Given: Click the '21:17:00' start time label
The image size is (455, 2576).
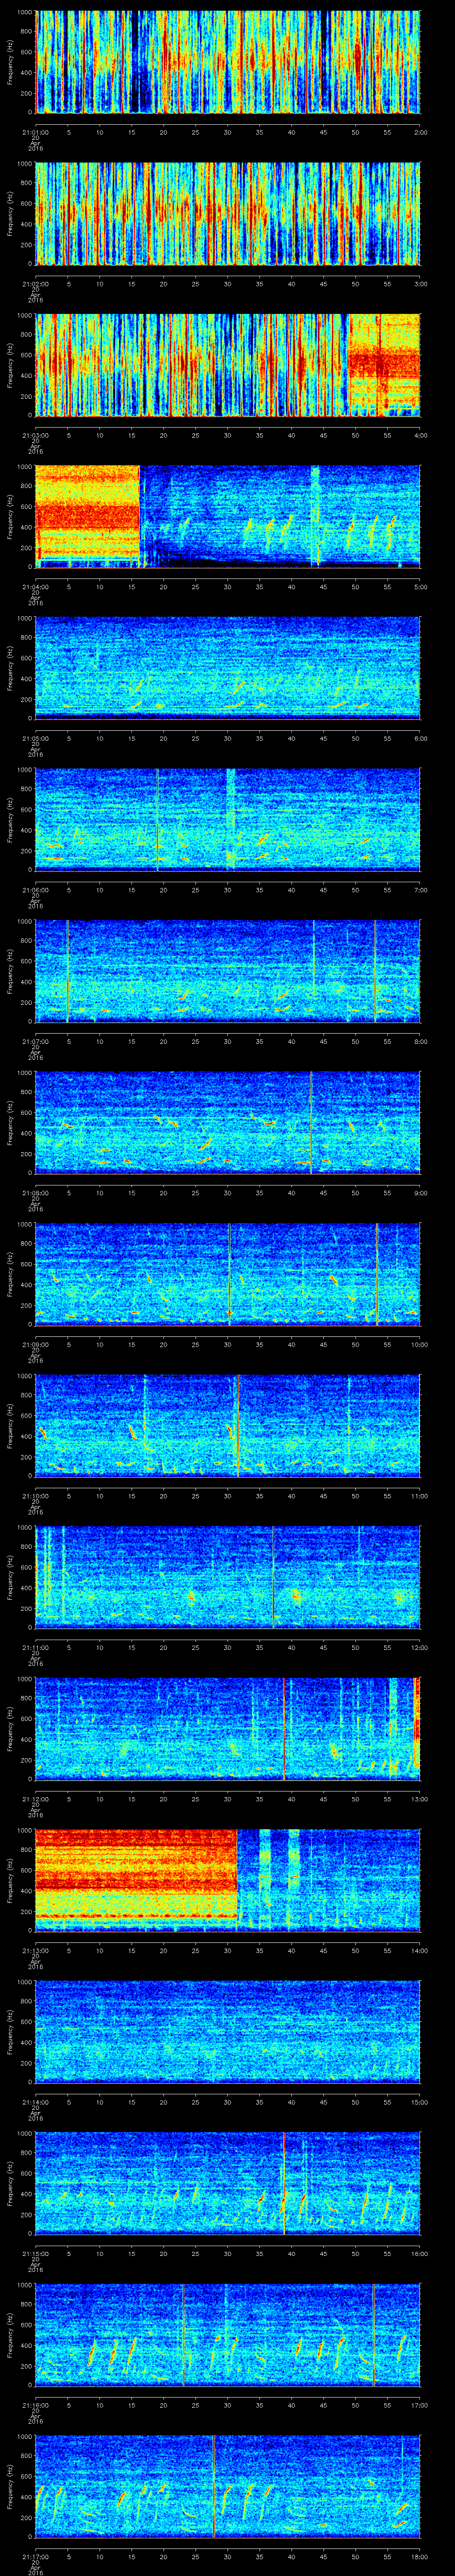Looking at the screenshot, I should [x=36, y=2556].
